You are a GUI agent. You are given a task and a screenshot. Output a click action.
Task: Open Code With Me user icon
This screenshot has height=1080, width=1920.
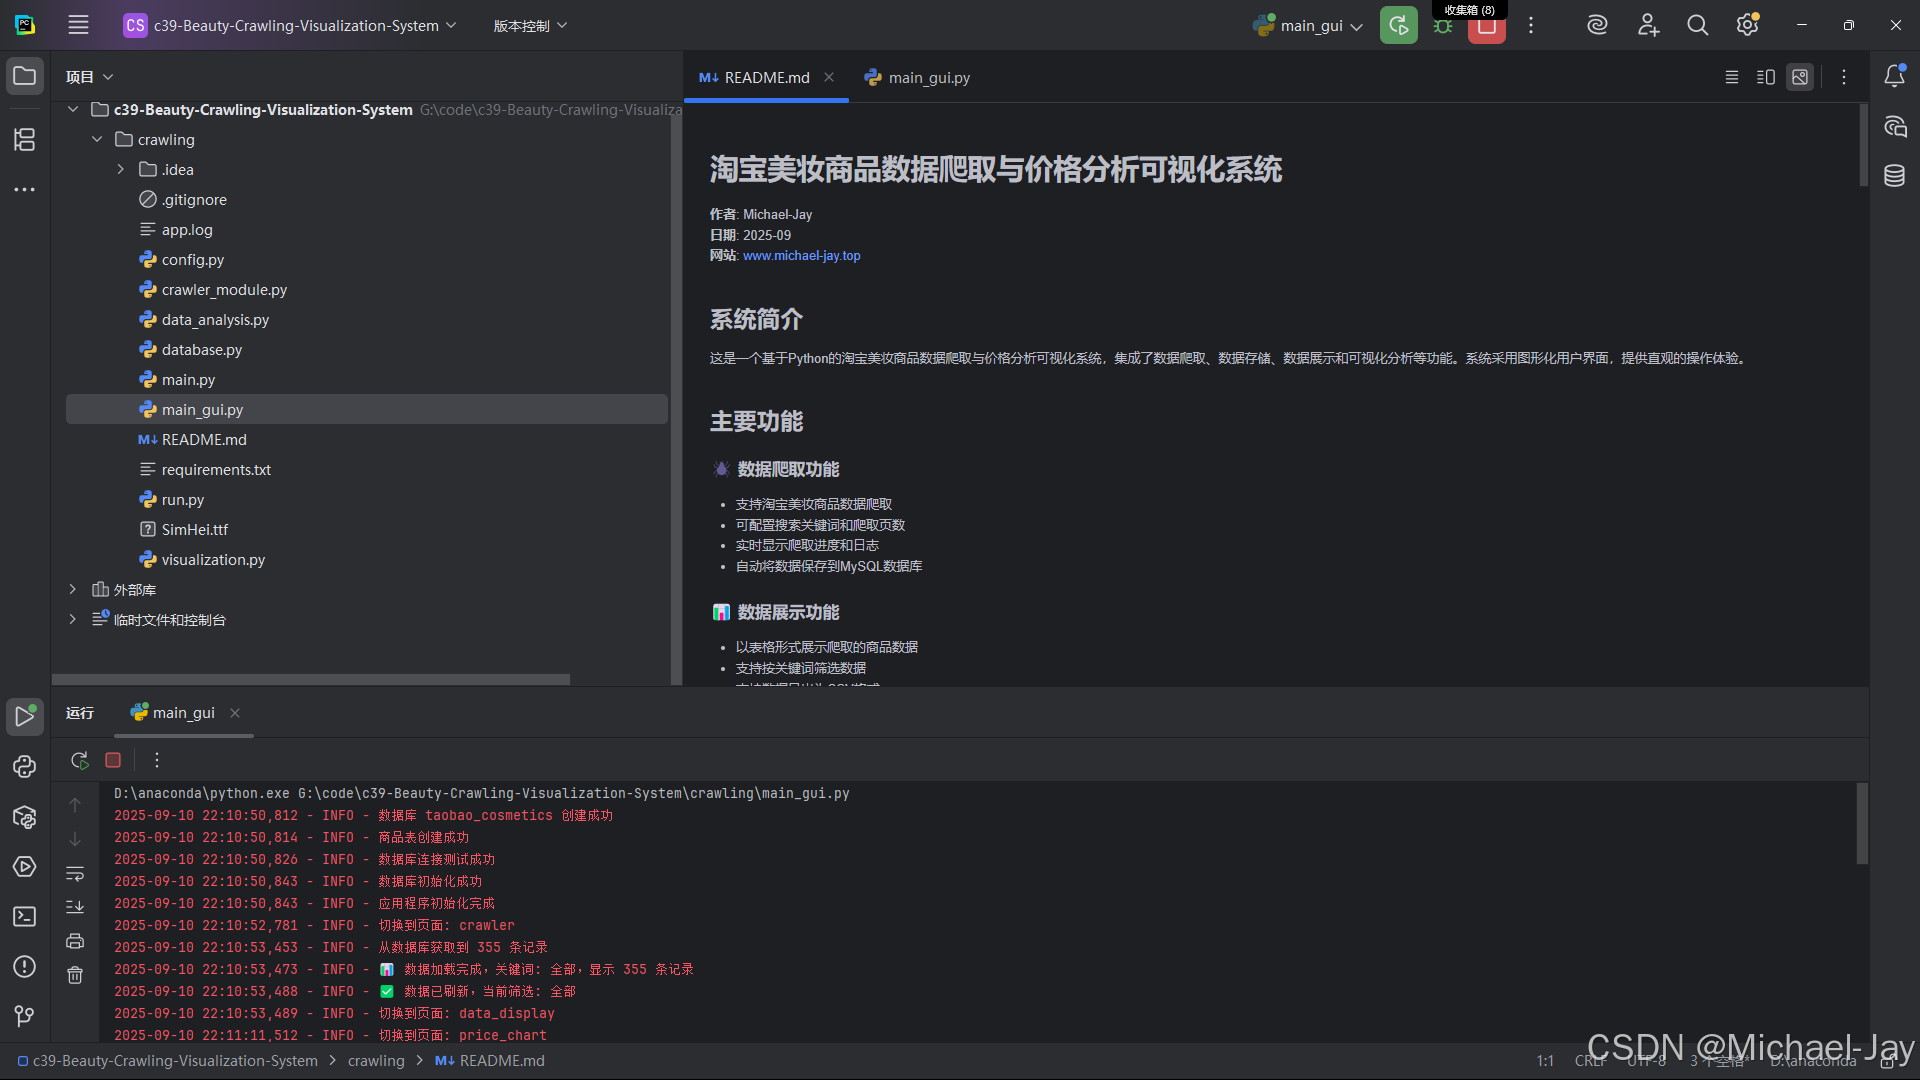(x=1648, y=25)
